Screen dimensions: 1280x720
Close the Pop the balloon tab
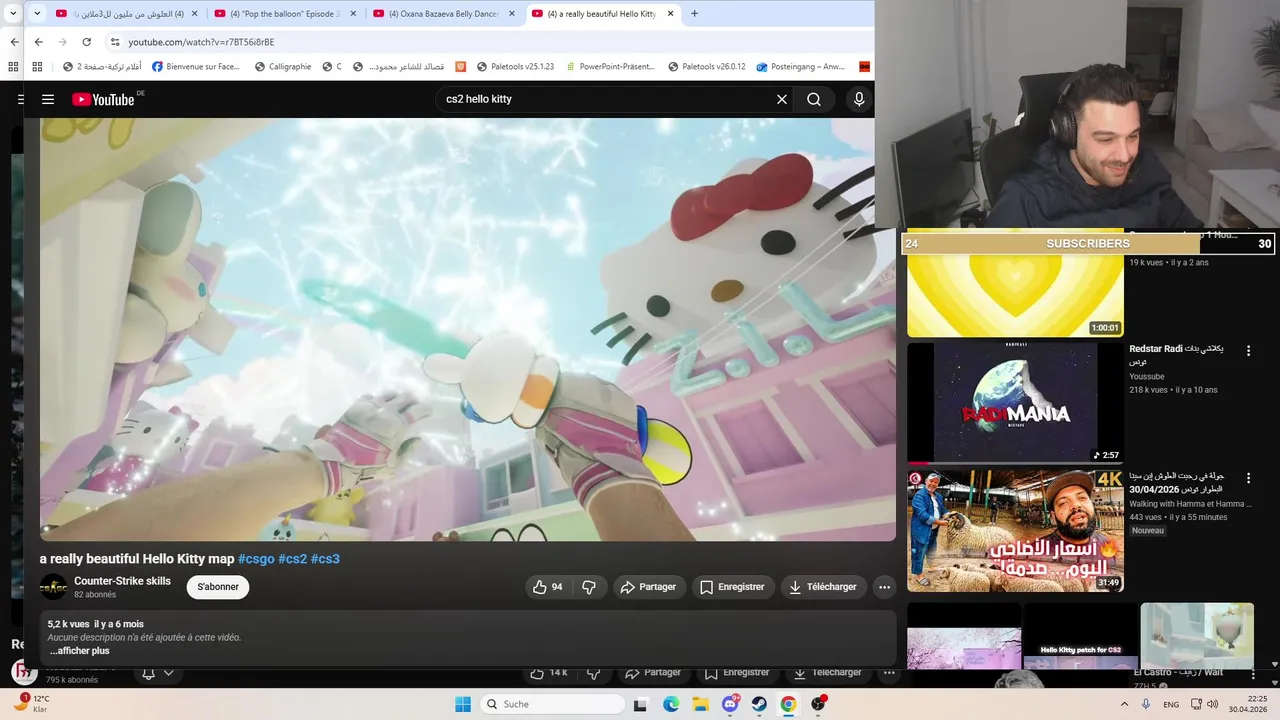(353, 14)
